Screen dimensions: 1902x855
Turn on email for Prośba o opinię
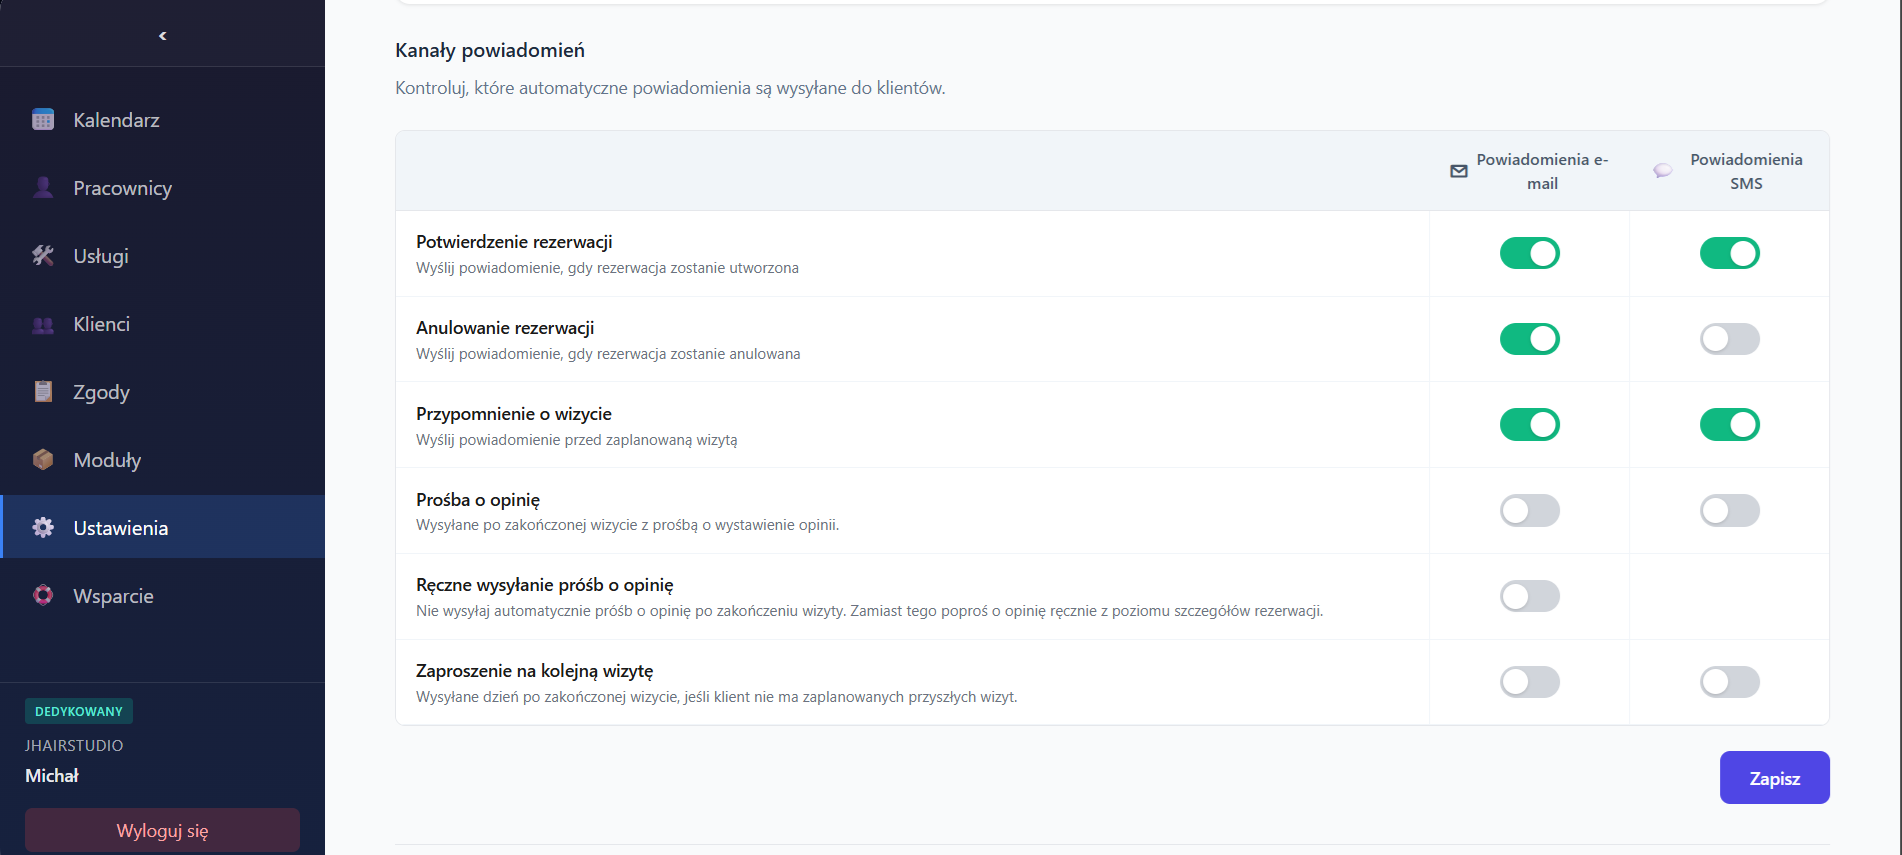[x=1529, y=511]
